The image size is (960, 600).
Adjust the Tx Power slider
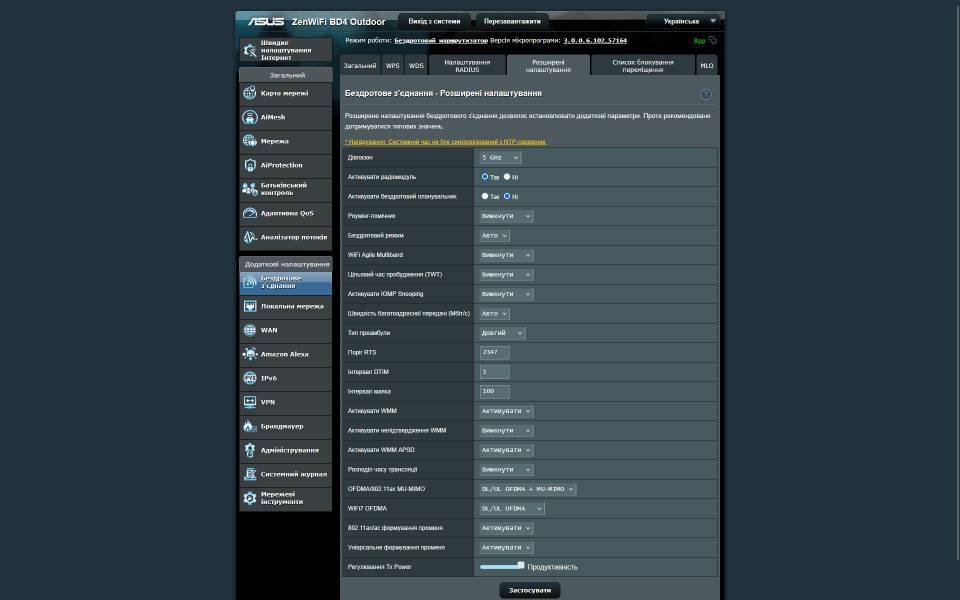pyautogui.click(x=520, y=566)
